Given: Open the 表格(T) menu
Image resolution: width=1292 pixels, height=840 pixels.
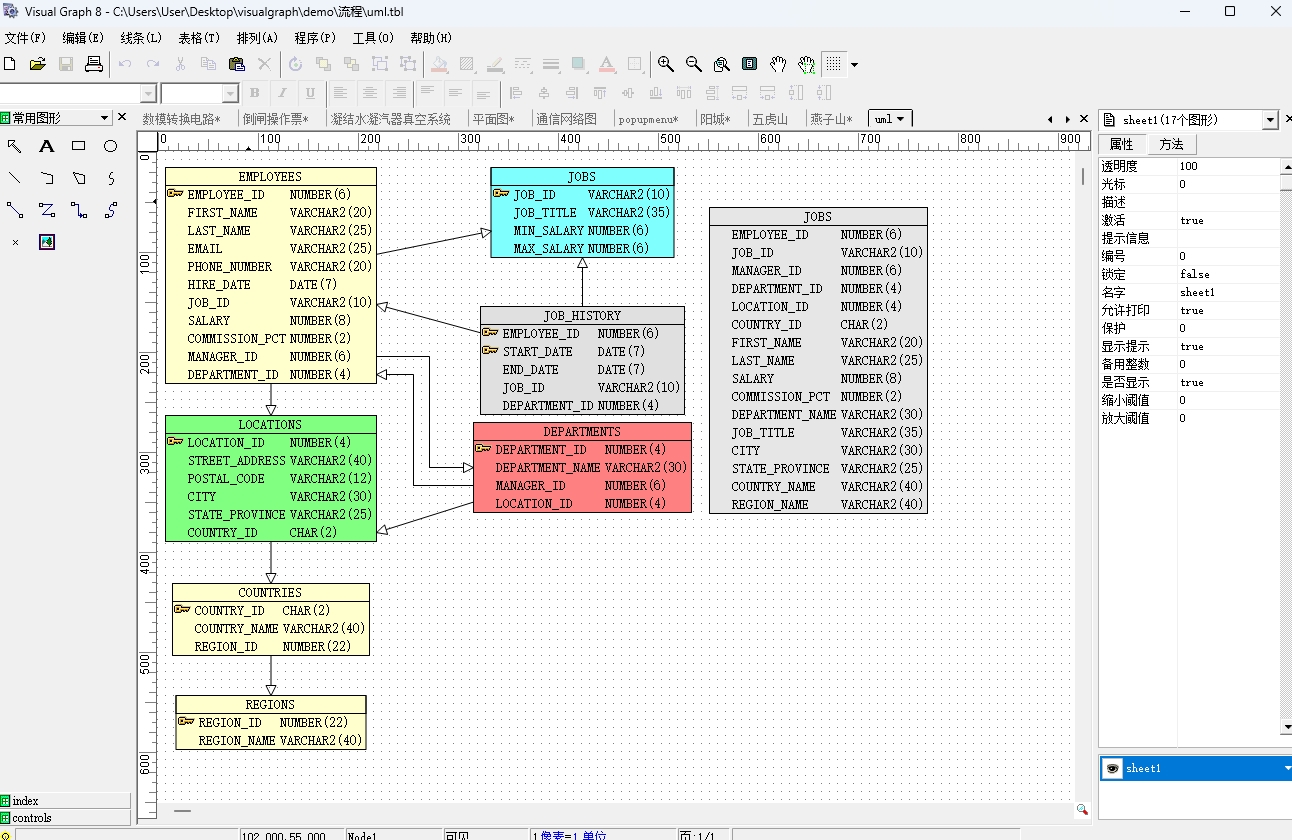Looking at the screenshot, I should (x=199, y=38).
